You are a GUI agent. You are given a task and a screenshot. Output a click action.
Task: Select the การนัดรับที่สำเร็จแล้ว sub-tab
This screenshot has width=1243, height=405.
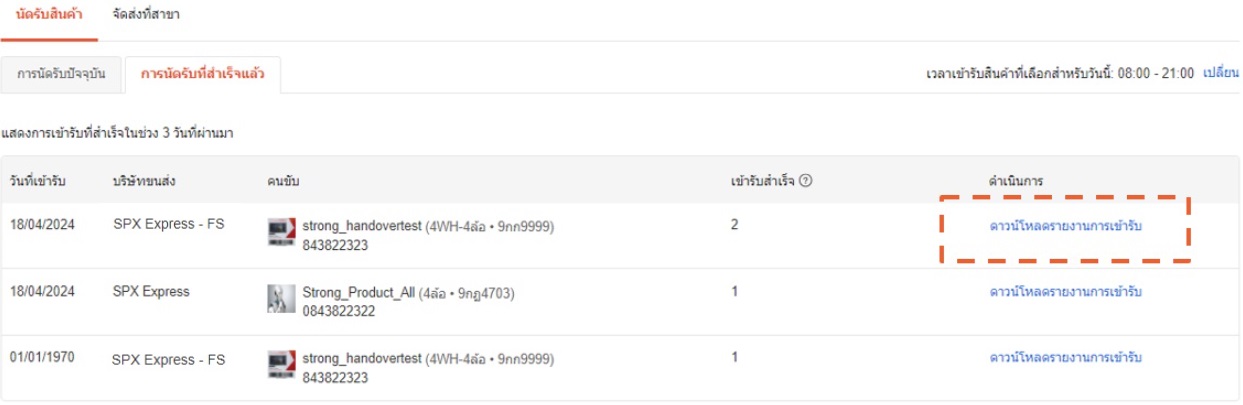click(x=202, y=75)
